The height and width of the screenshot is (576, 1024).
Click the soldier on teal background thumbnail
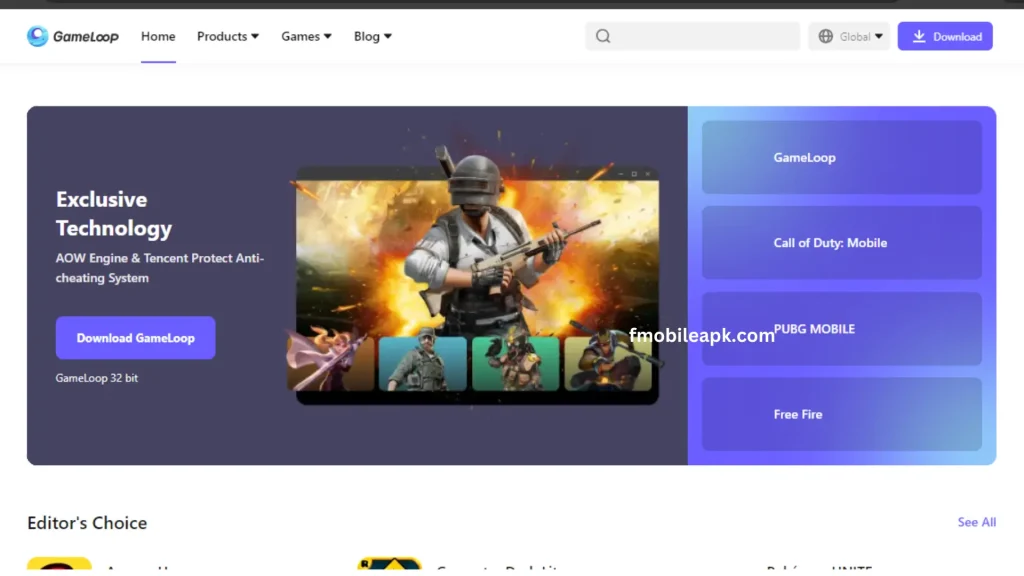[423, 364]
